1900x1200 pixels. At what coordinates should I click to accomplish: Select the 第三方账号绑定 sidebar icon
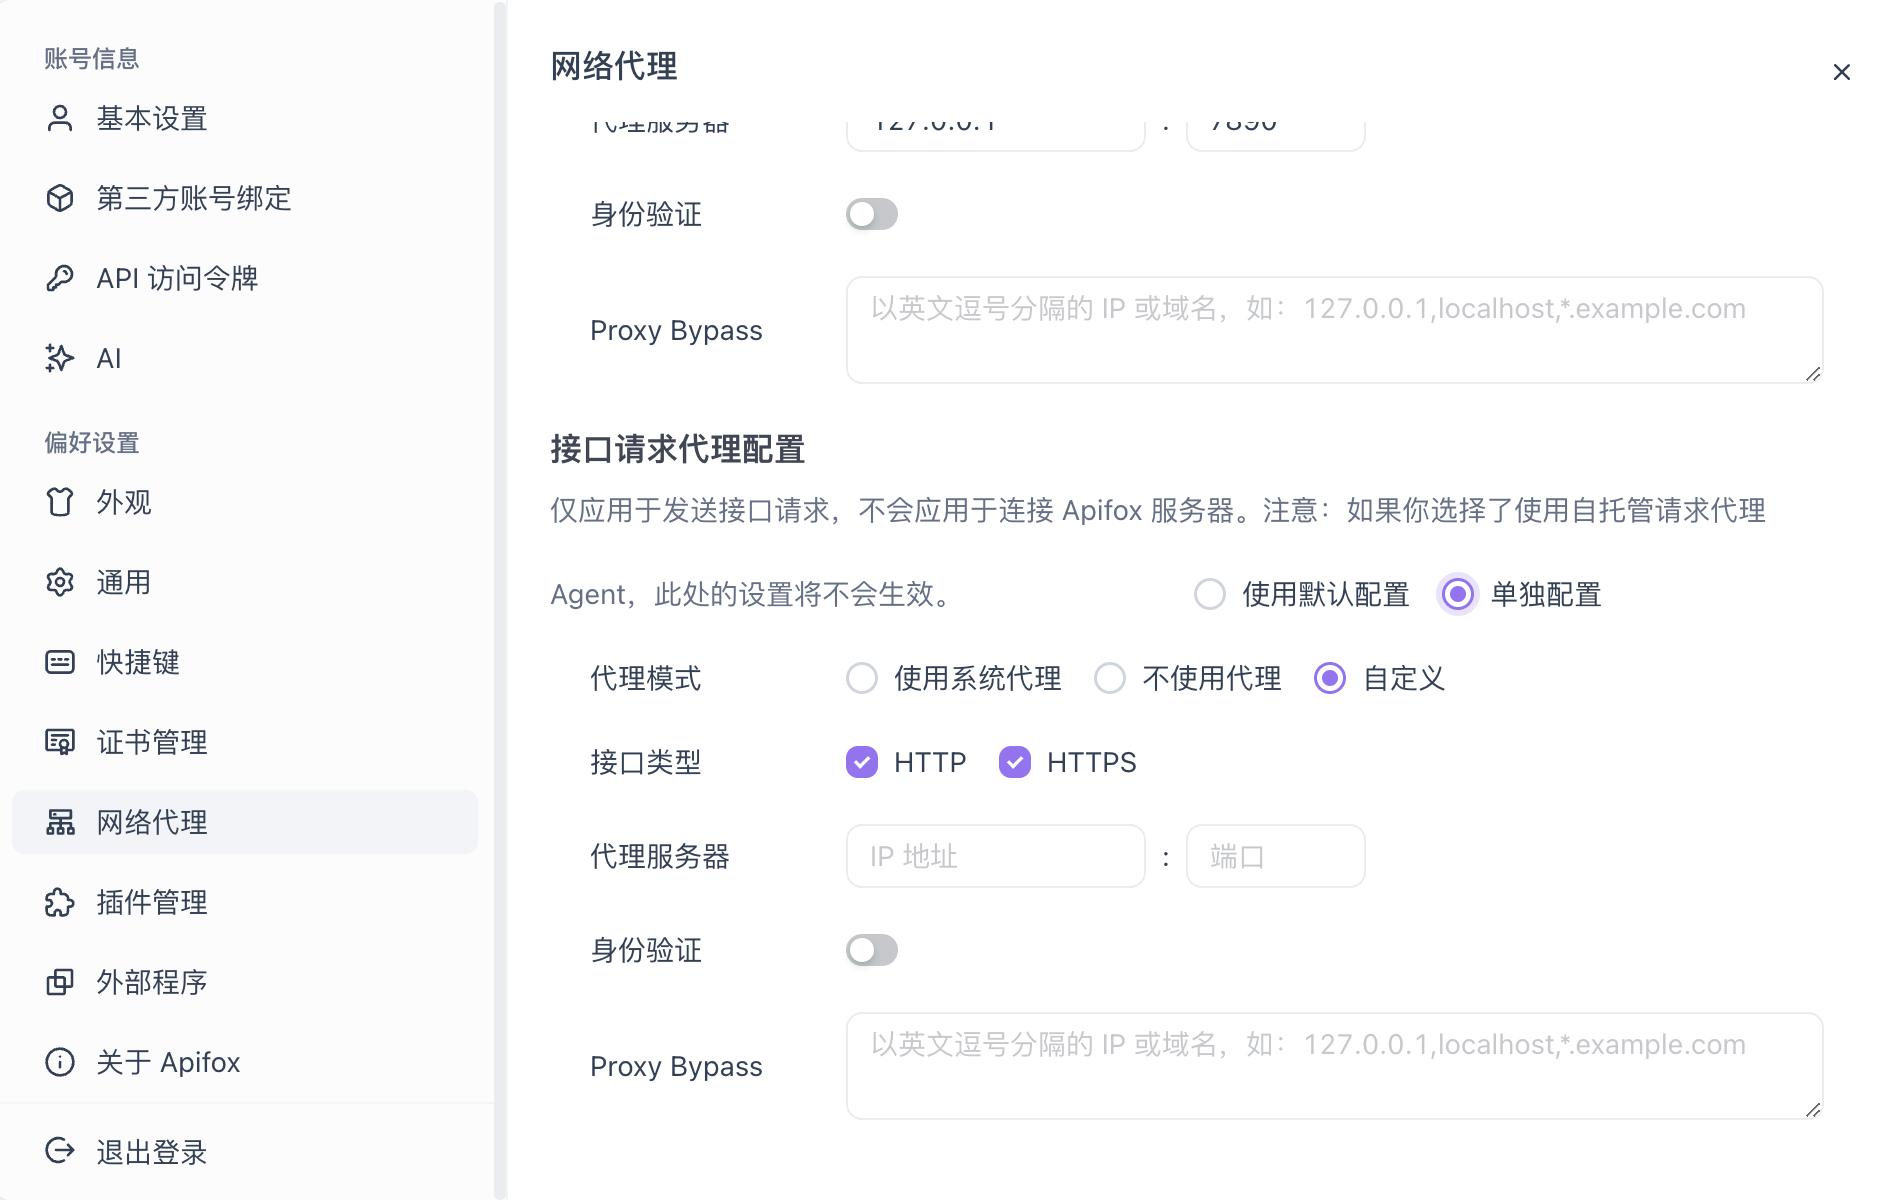coord(60,198)
